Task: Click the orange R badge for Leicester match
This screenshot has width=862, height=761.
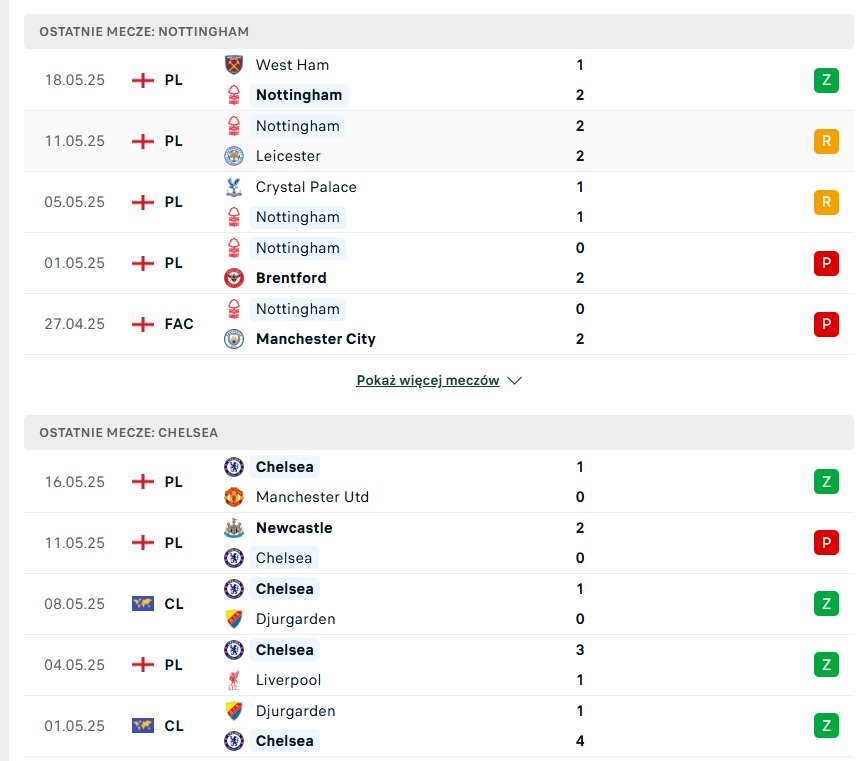Action: pyautogui.click(x=826, y=141)
